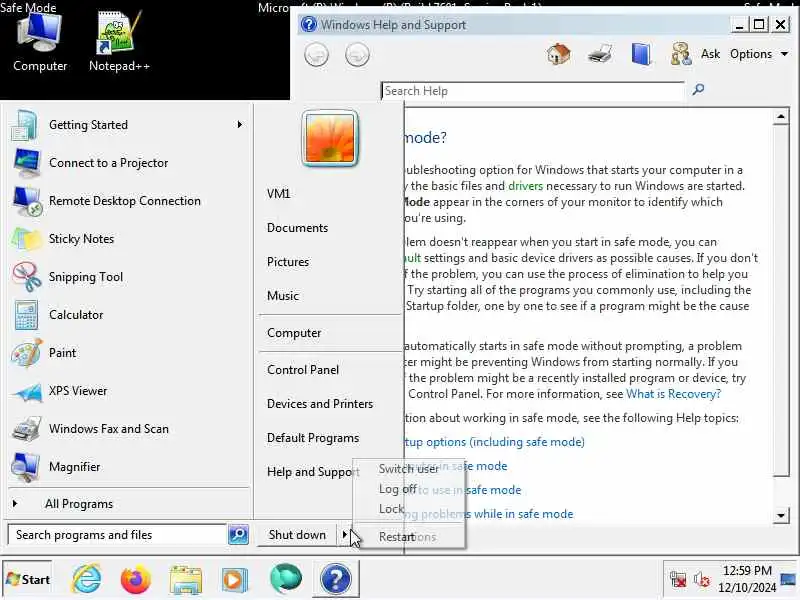Open Windows Explorer folder on taskbar
Screen dimensions: 800x600
point(186,580)
